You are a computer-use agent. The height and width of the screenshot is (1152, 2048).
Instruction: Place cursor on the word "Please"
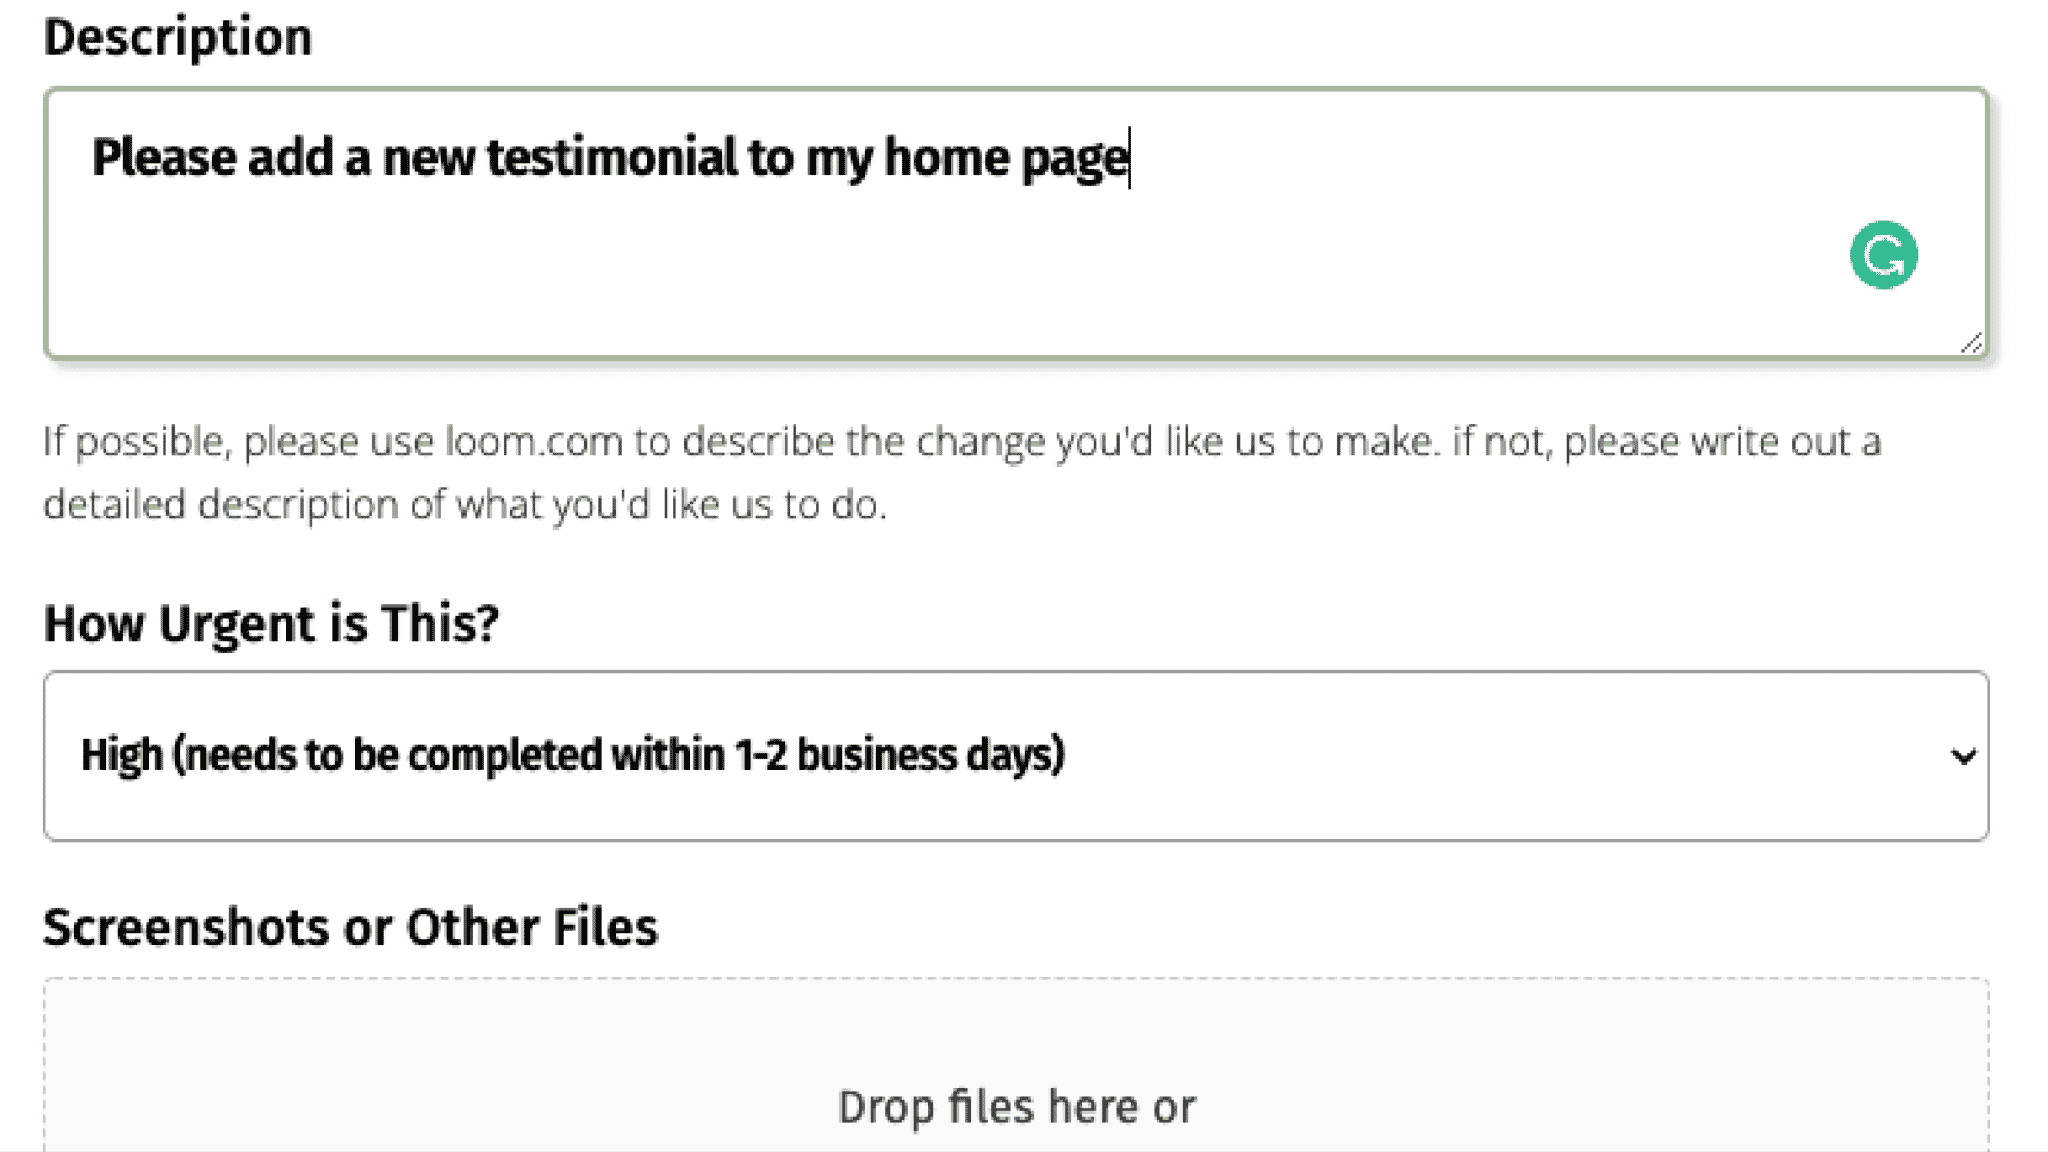(x=164, y=158)
